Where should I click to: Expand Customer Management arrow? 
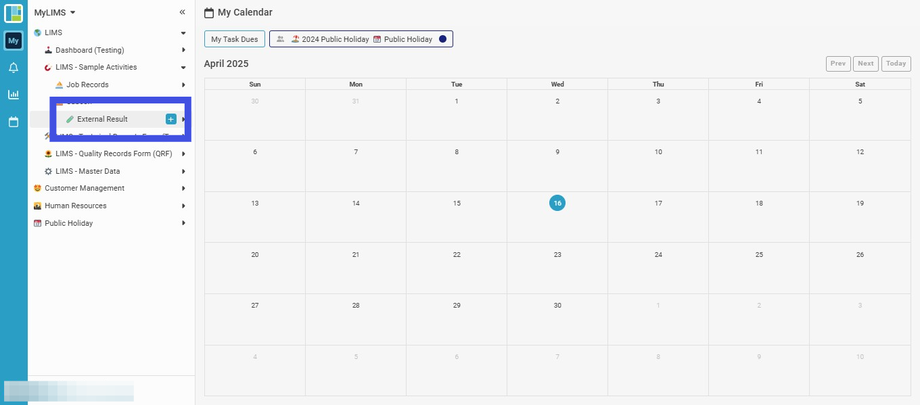184,188
